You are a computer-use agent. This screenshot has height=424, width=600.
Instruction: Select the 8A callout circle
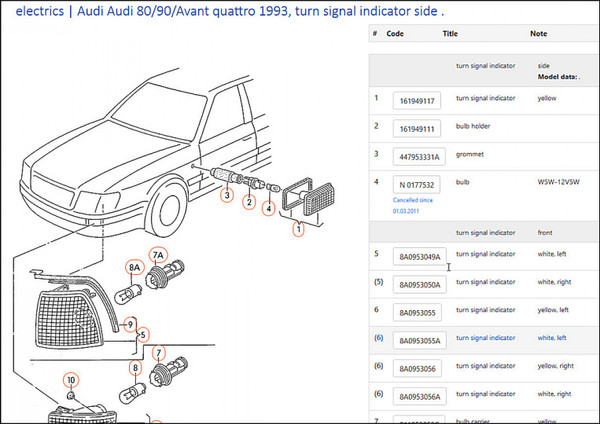(x=134, y=268)
